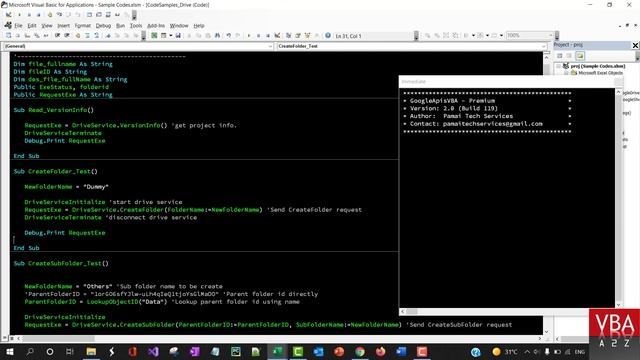Screen dimensions: 640x360
Task: Click the Immediate window horizontal scroll left arrow
Action: 403,311
